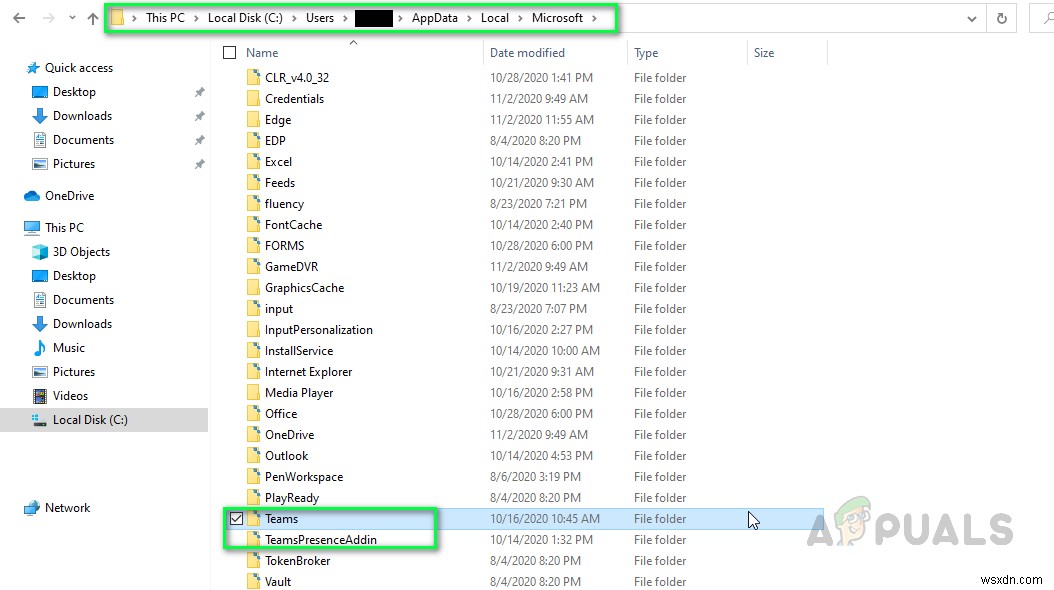Screen dimensions: 1054x590
Task: Select the TeamsPresenceAddin folder icon
Action: coord(253,540)
